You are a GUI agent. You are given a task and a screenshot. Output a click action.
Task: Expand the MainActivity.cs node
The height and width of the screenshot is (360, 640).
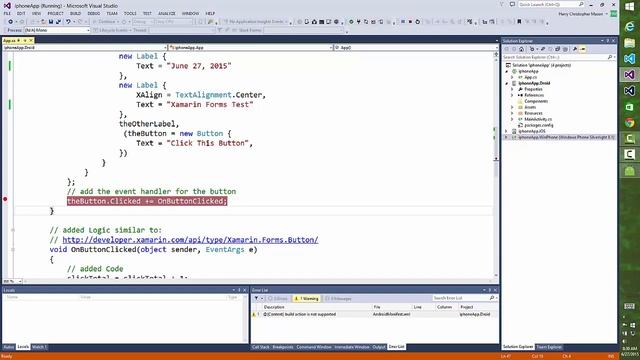[513, 119]
